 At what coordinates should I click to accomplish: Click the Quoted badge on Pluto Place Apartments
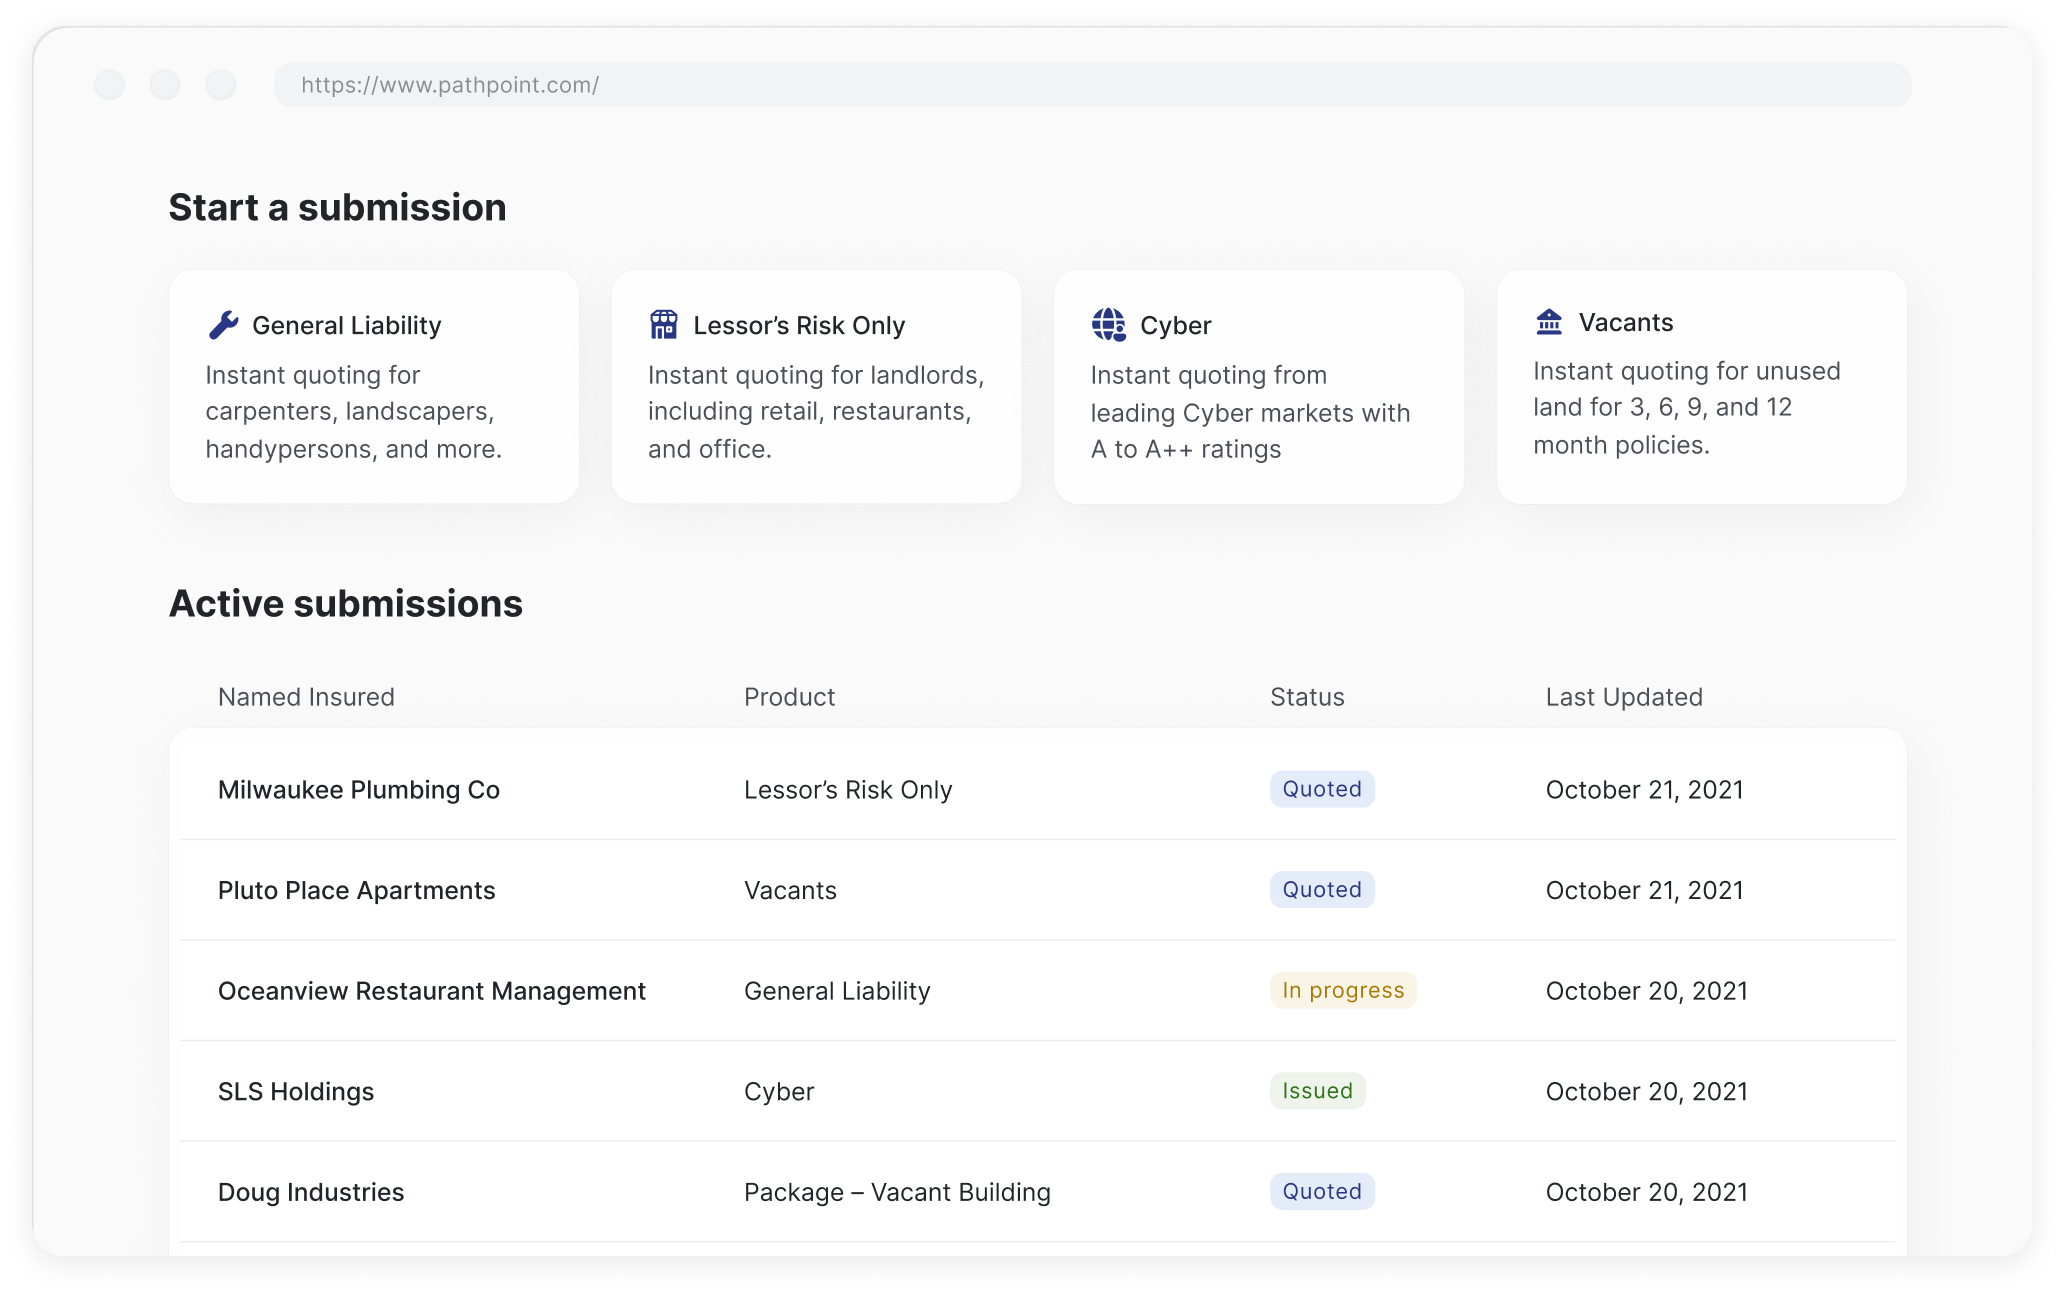(x=1321, y=889)
